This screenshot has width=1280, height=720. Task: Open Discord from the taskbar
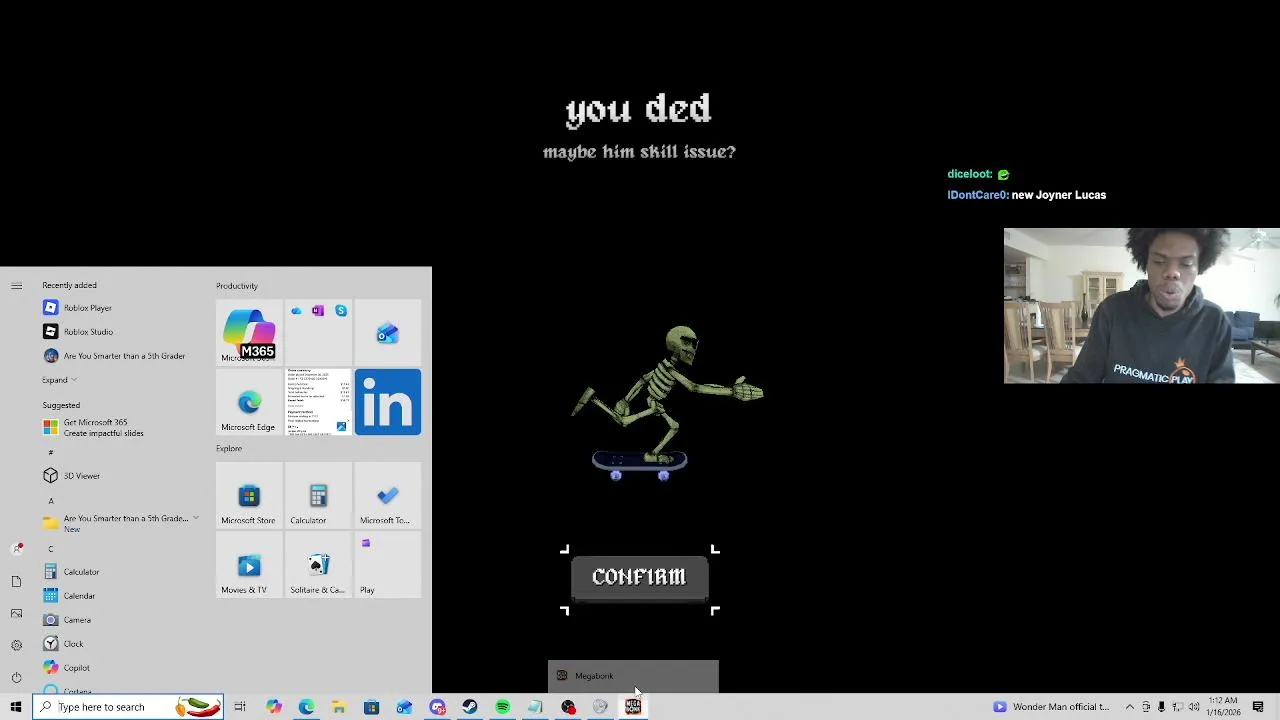437,707
